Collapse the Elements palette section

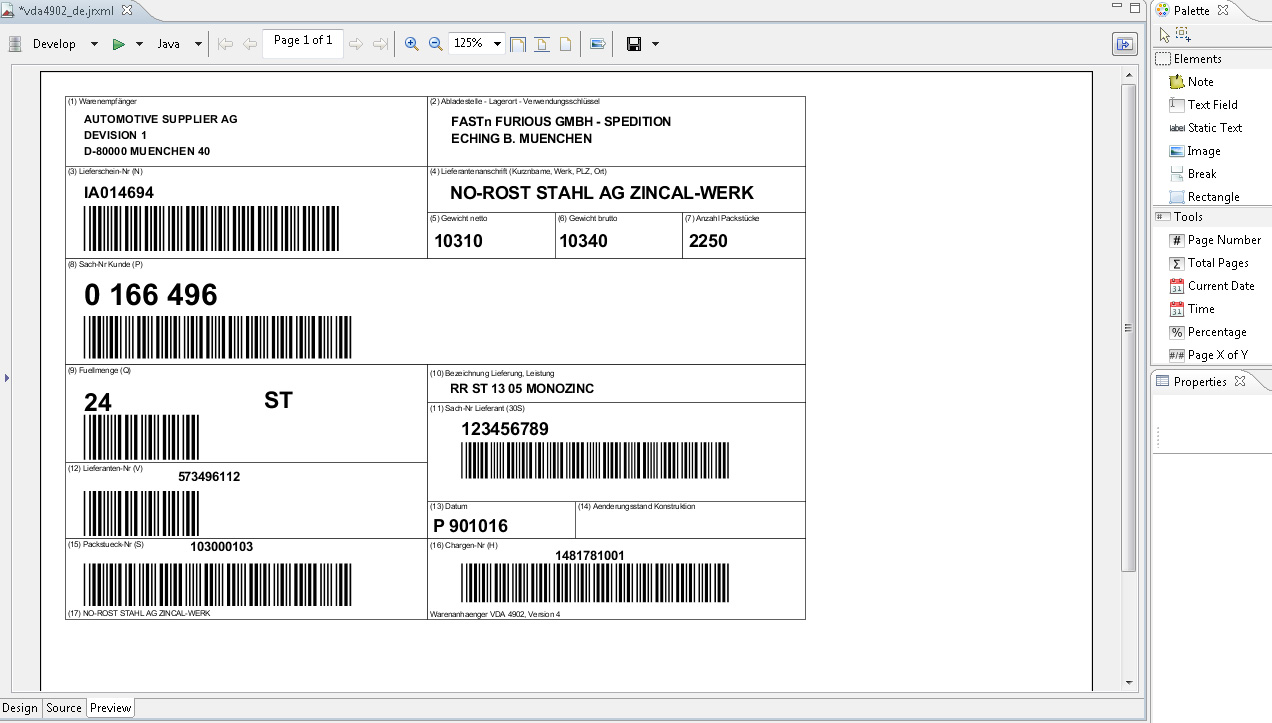1197,59
